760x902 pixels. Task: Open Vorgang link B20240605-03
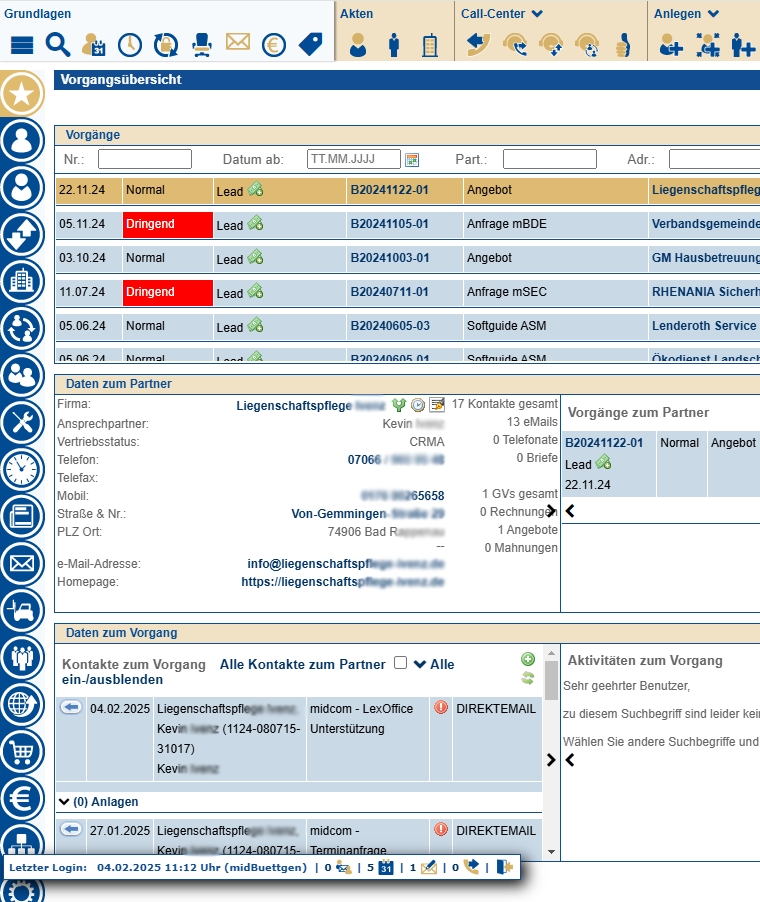coord(390,326)
